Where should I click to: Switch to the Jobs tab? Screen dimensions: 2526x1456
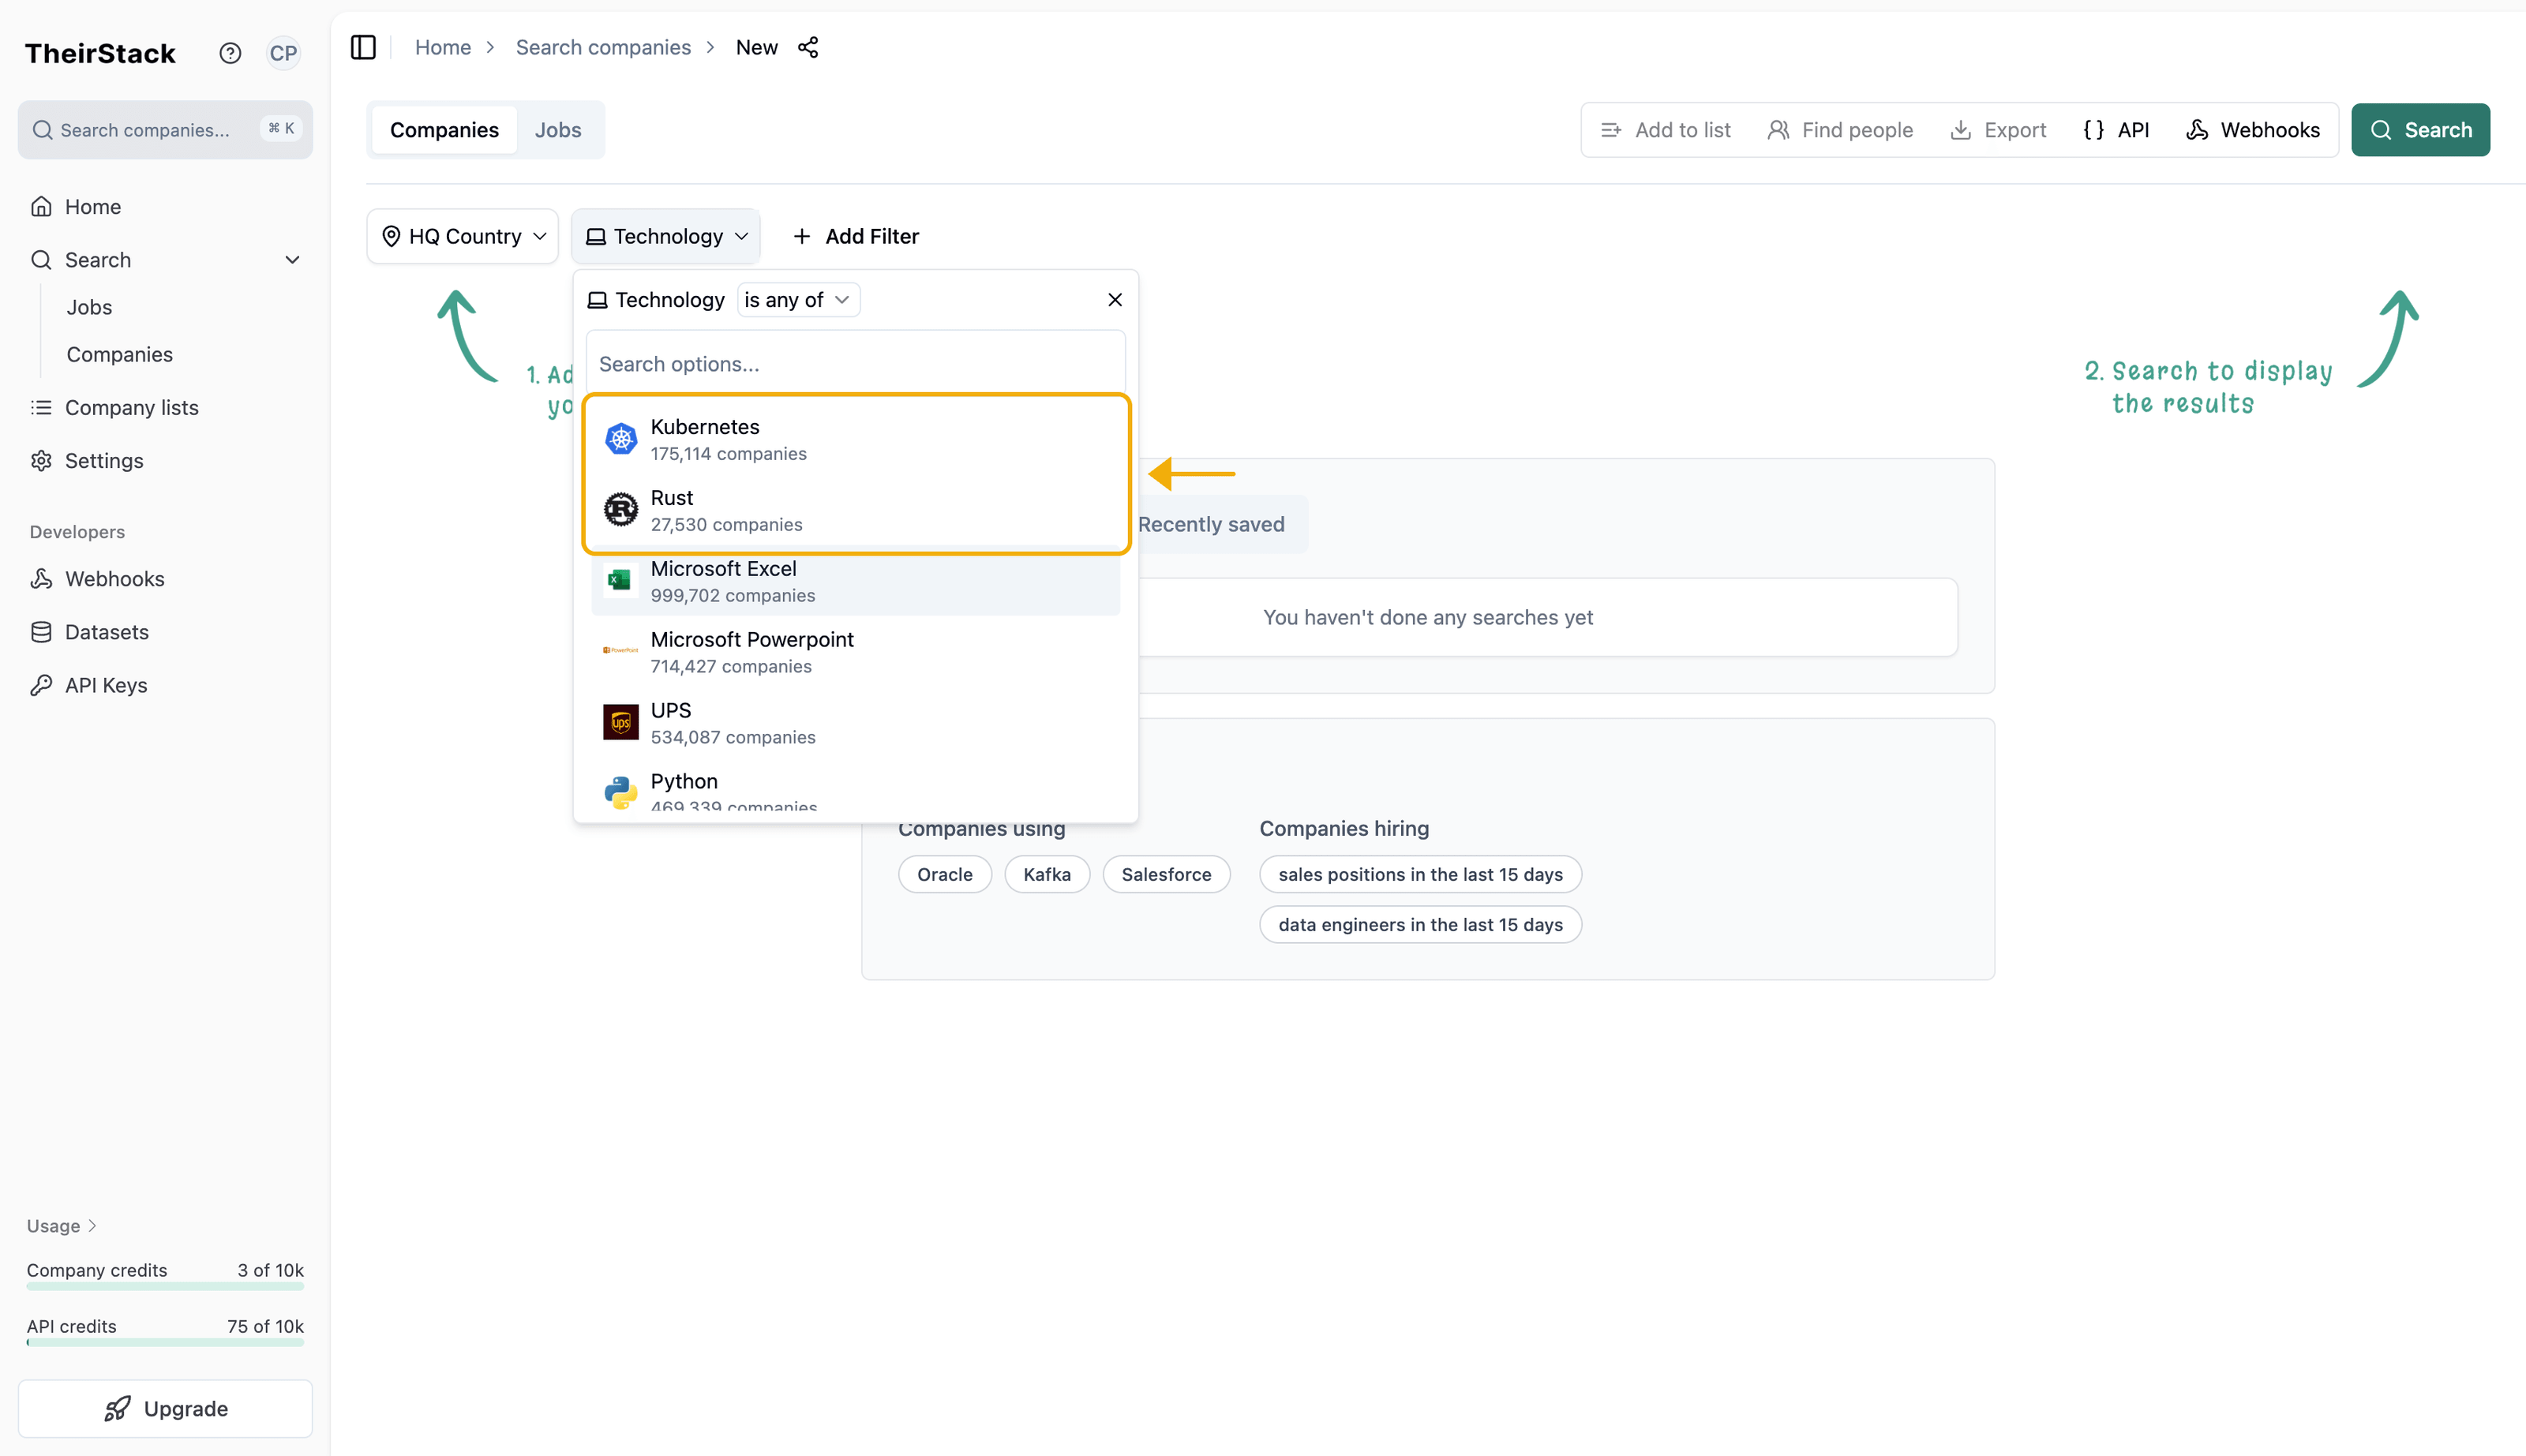[x=558, y=129]
